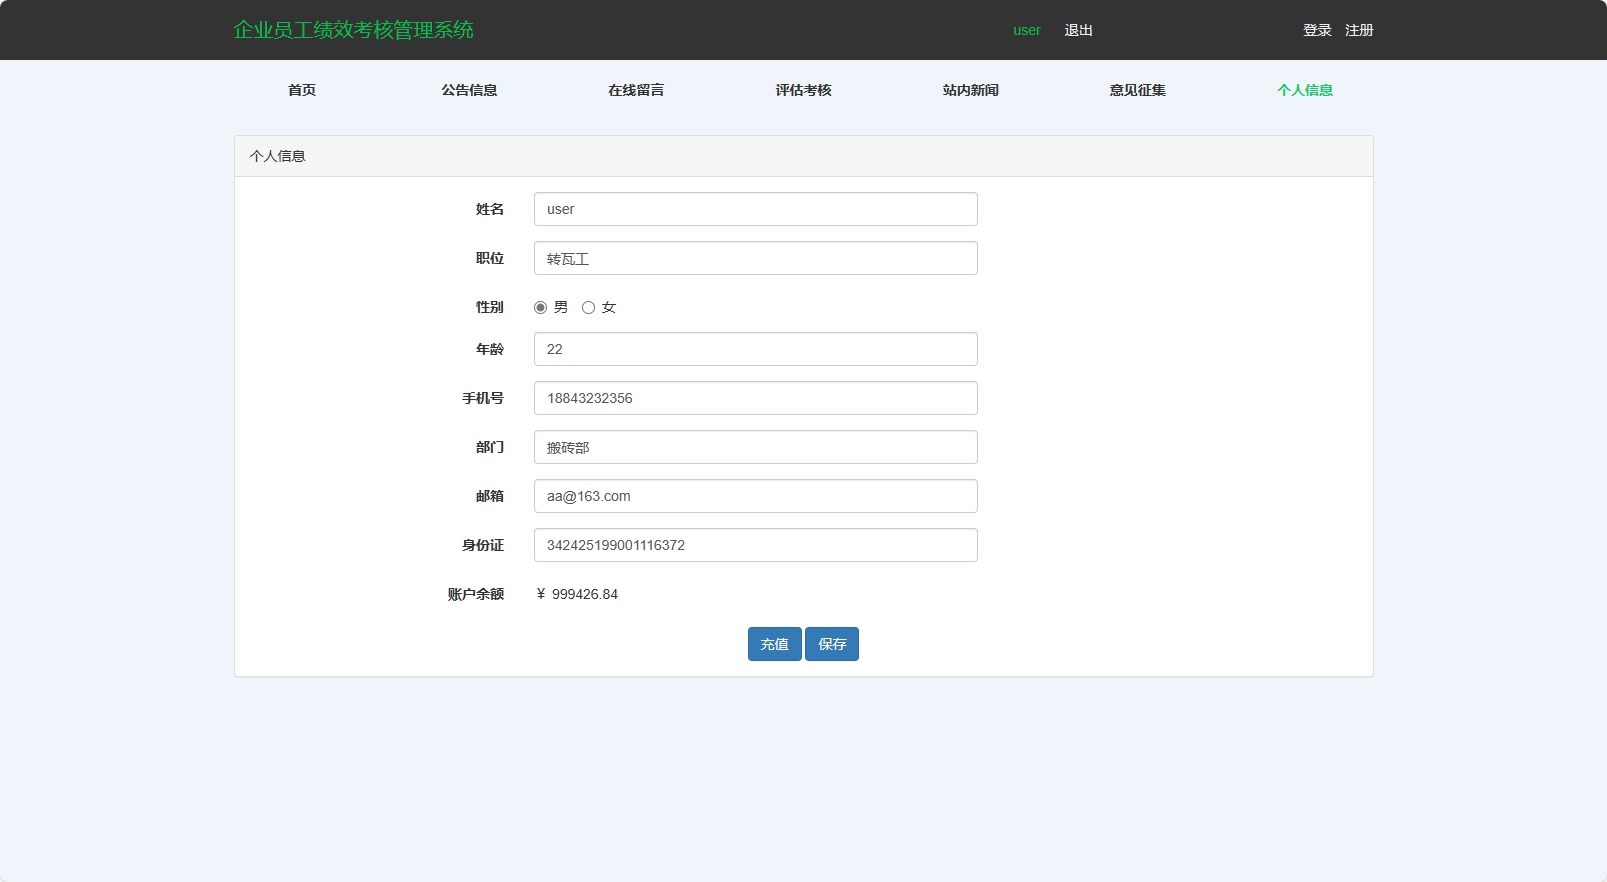This screenshot has width=1607, height=882.
Task: Select the 女 gender radio button
Action: (x=588, y=307)
